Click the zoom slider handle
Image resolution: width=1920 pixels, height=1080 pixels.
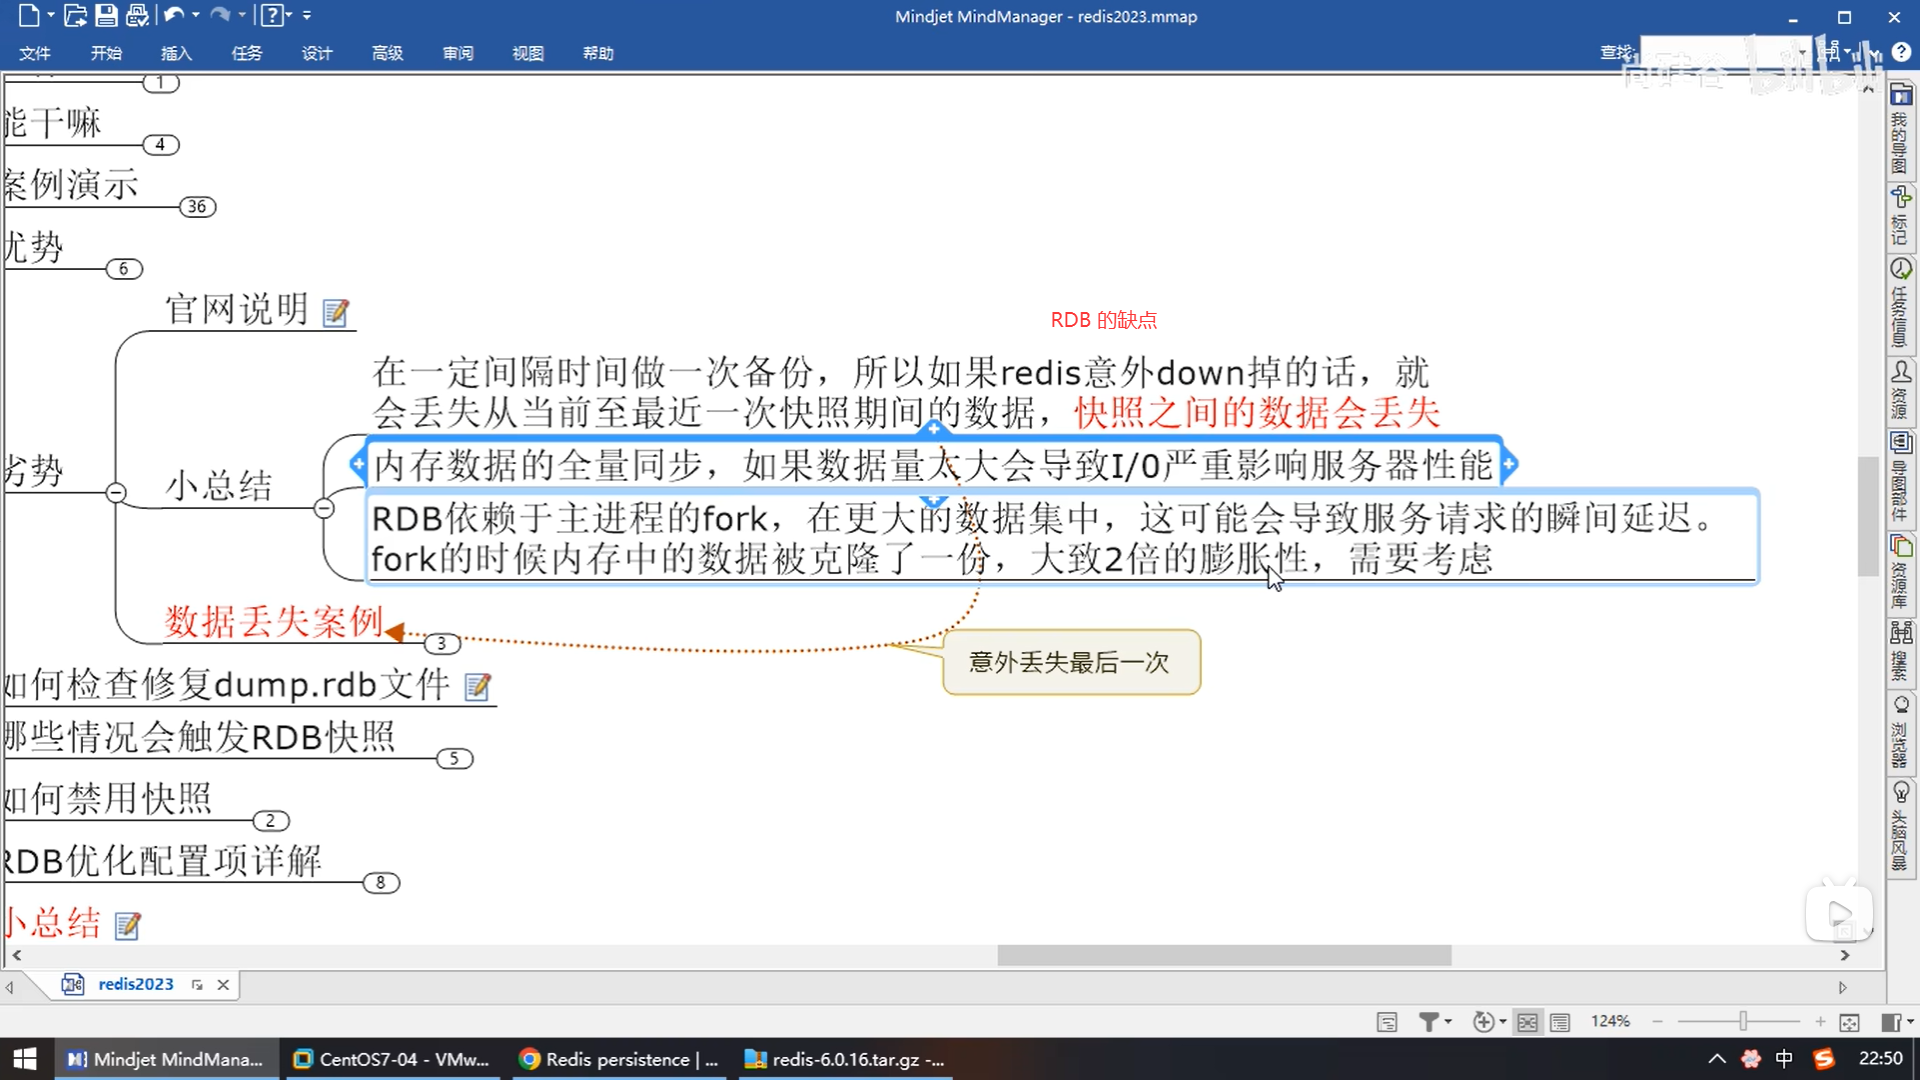click(x=1743, y=1021)
